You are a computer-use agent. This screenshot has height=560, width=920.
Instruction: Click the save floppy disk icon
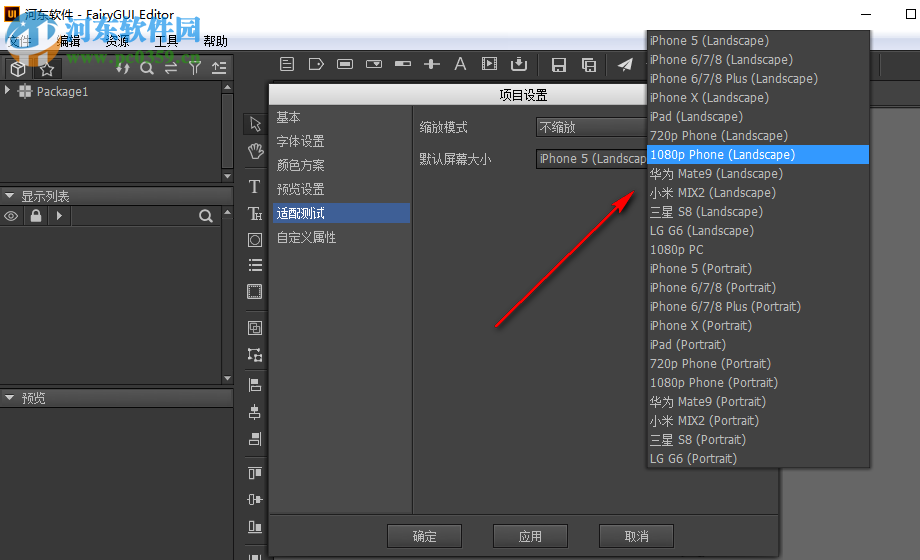tap(559, 65)
